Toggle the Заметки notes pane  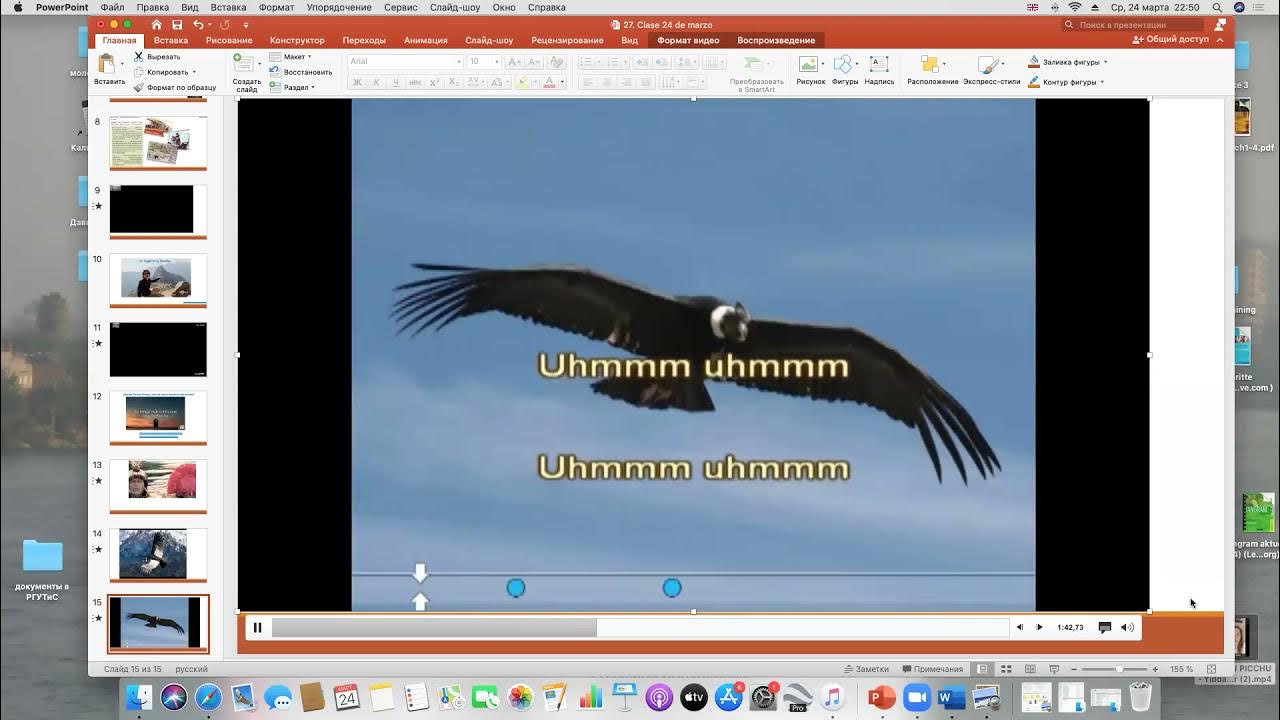point(866,669)
